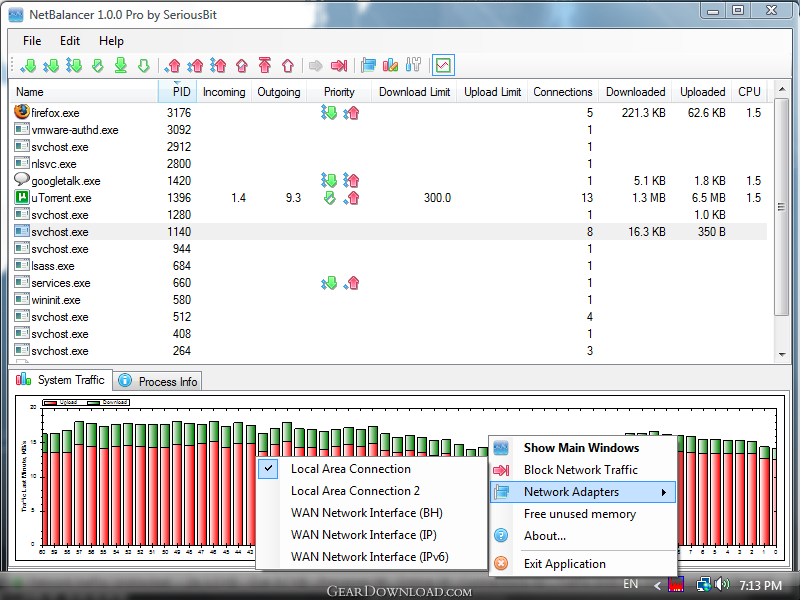Viewport: 800px width, 600px height.
Task: Choose Show Main Windows in tray menu
Action: pyautogui.click(x=583, y=447)
